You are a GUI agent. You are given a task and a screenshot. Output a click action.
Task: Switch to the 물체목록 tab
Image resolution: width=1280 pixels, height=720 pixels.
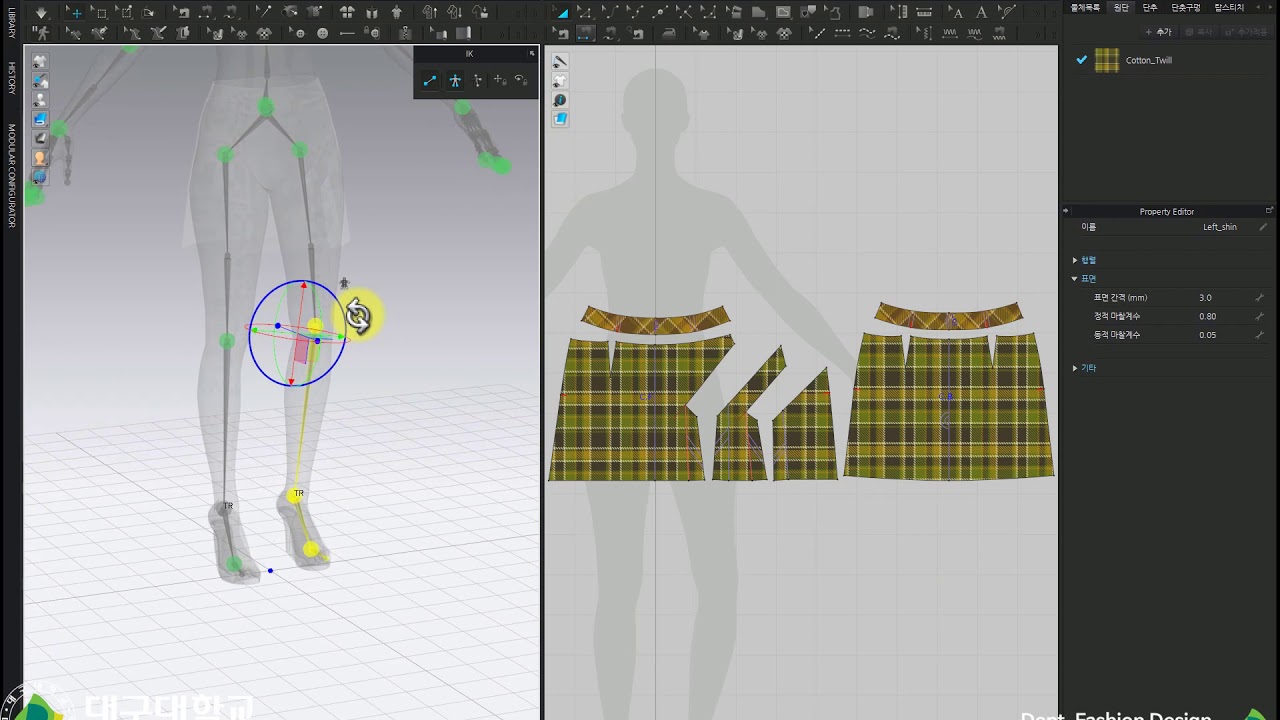[1085, 7]
